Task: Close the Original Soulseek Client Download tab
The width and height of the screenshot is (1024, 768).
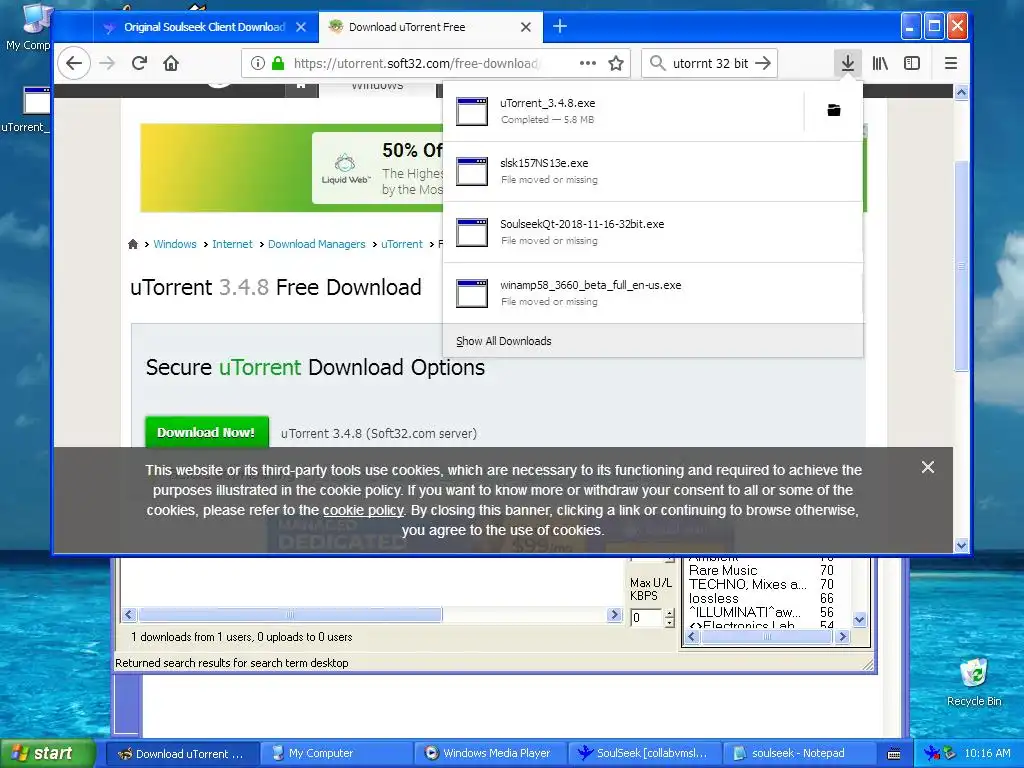Action: click(x=301, y=27)
